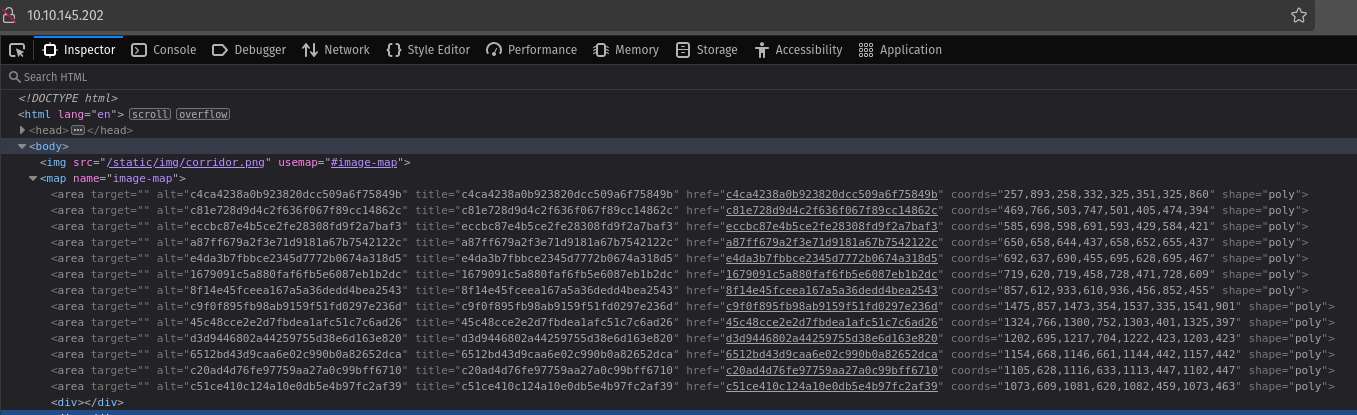This screenshot has width=1357, height=415.
Task: Toggle the overflow badge on html element
Action: tap(203, 114)
